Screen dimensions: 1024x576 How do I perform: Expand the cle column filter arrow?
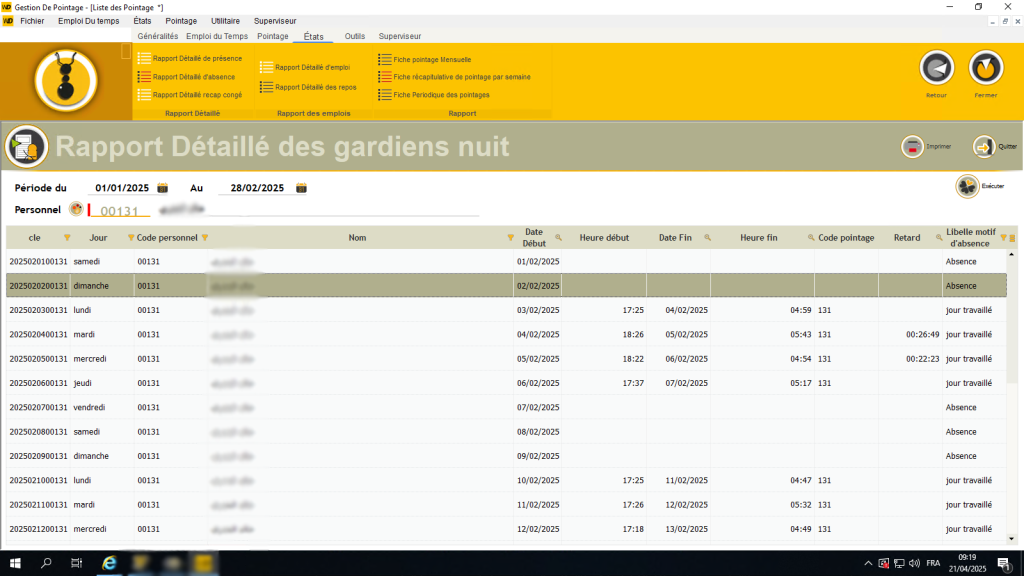click(x=66, y=238)
